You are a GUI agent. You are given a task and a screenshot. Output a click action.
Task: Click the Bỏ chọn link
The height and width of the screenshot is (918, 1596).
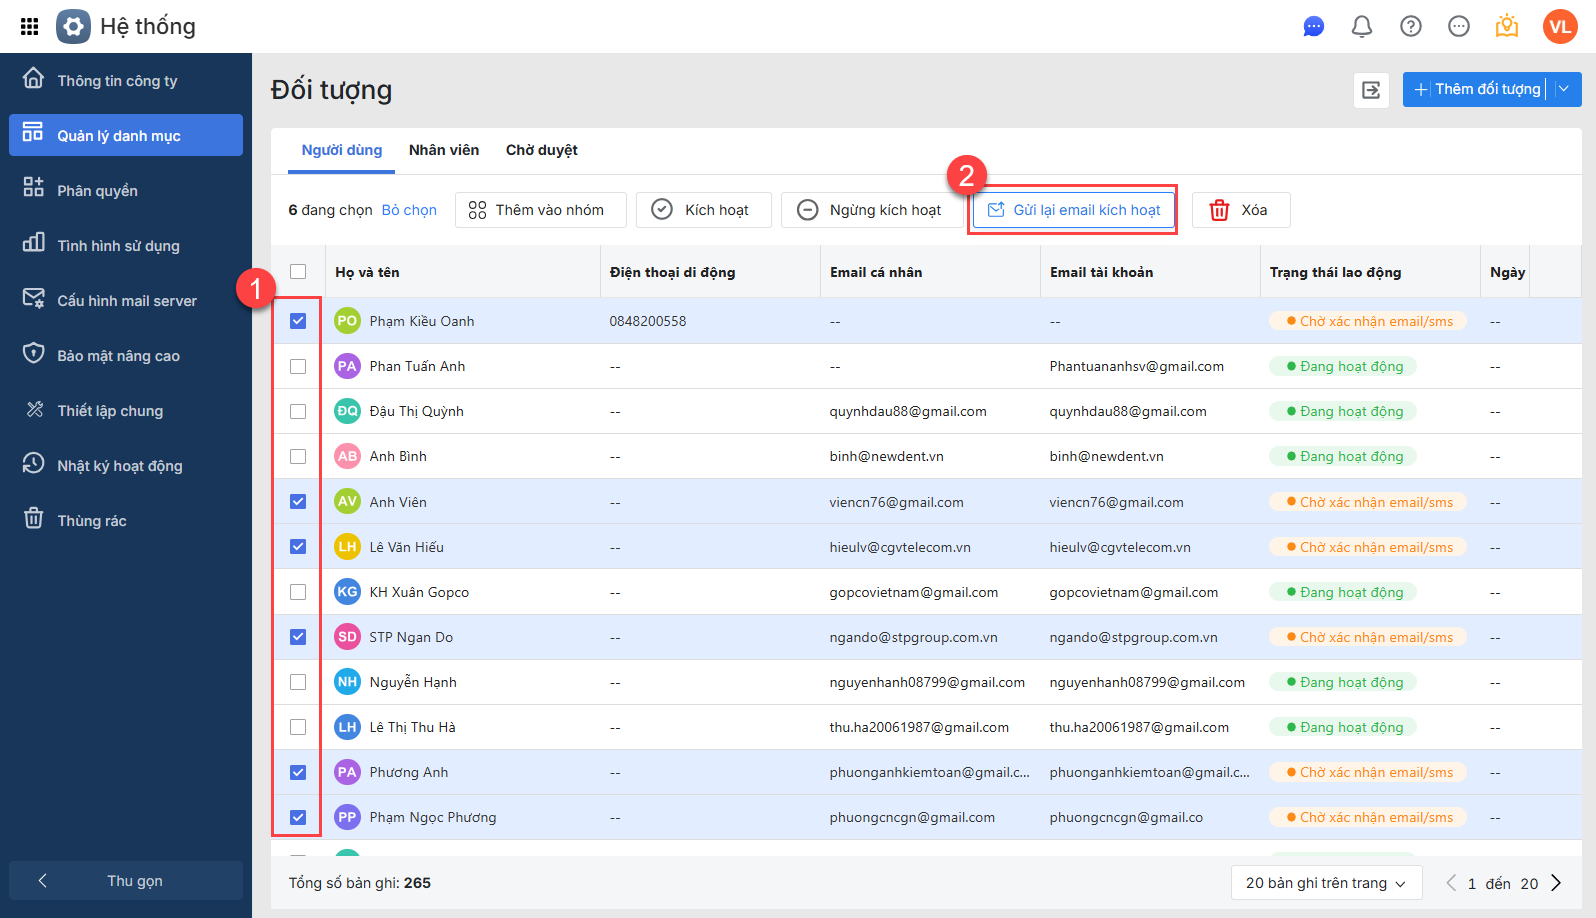[409, 210]
